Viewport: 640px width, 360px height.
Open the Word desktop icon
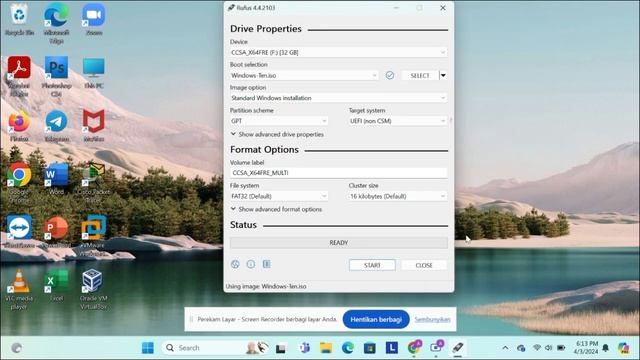point(56,178)
